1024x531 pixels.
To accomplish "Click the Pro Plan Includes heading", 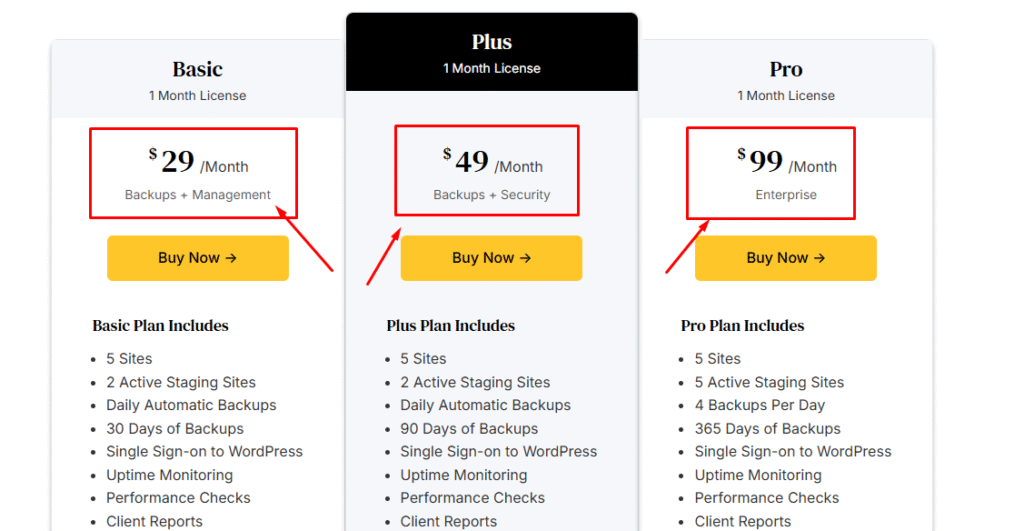I will [743, 325].
